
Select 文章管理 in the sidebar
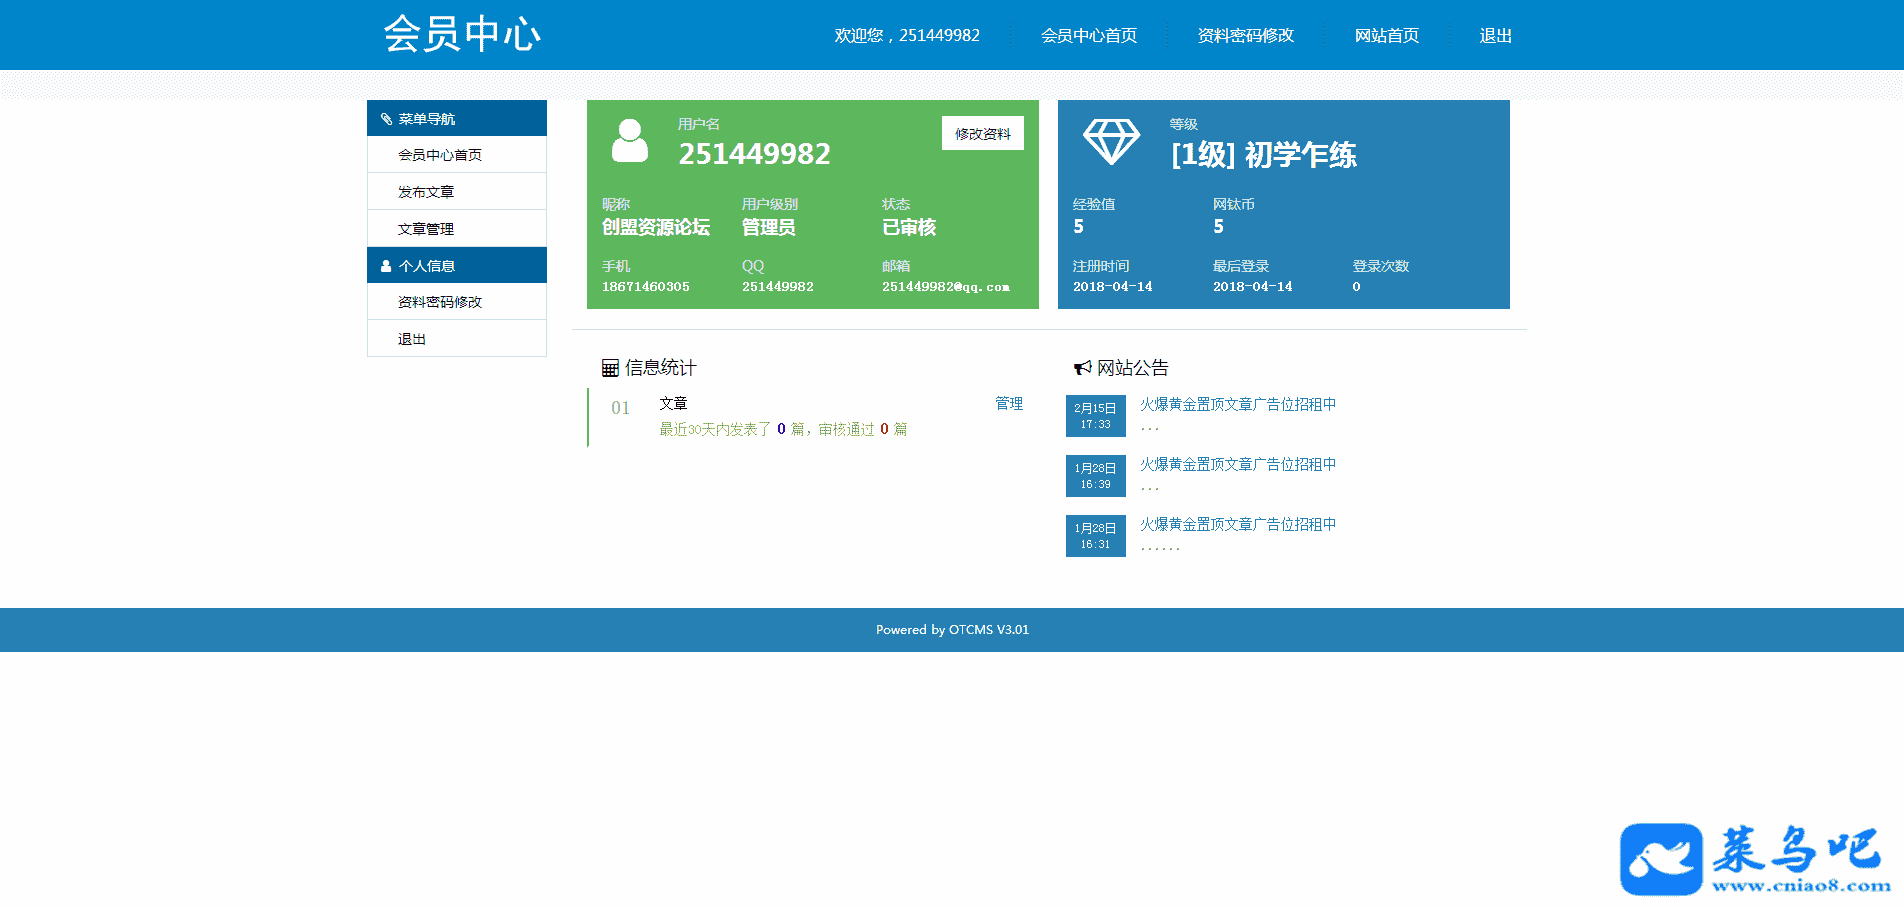426,229
